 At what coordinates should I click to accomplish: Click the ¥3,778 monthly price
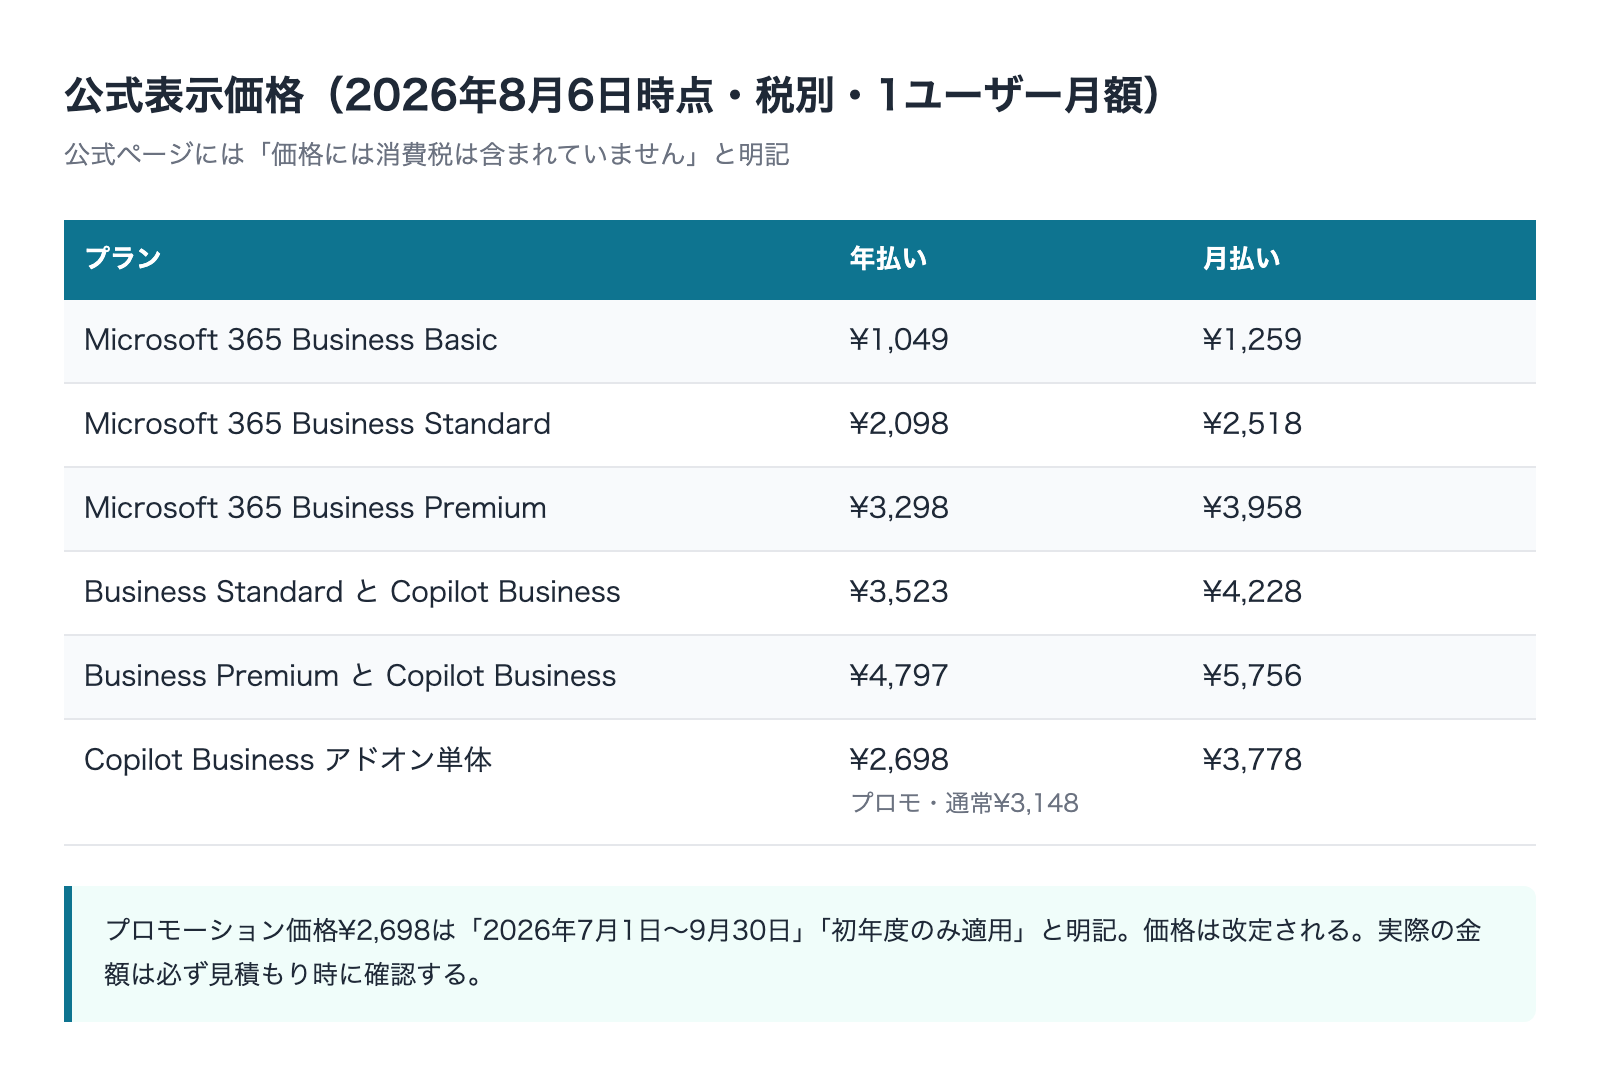tap(1252, 760)
